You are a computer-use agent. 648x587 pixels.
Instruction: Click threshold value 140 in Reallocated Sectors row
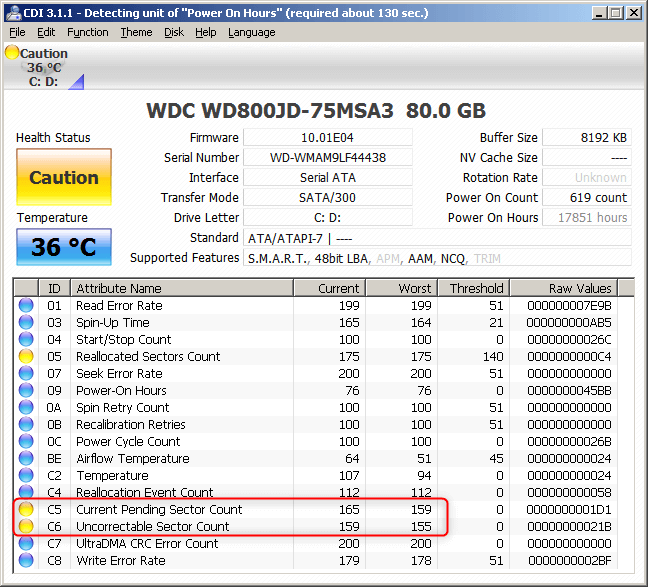pos(493,356)
